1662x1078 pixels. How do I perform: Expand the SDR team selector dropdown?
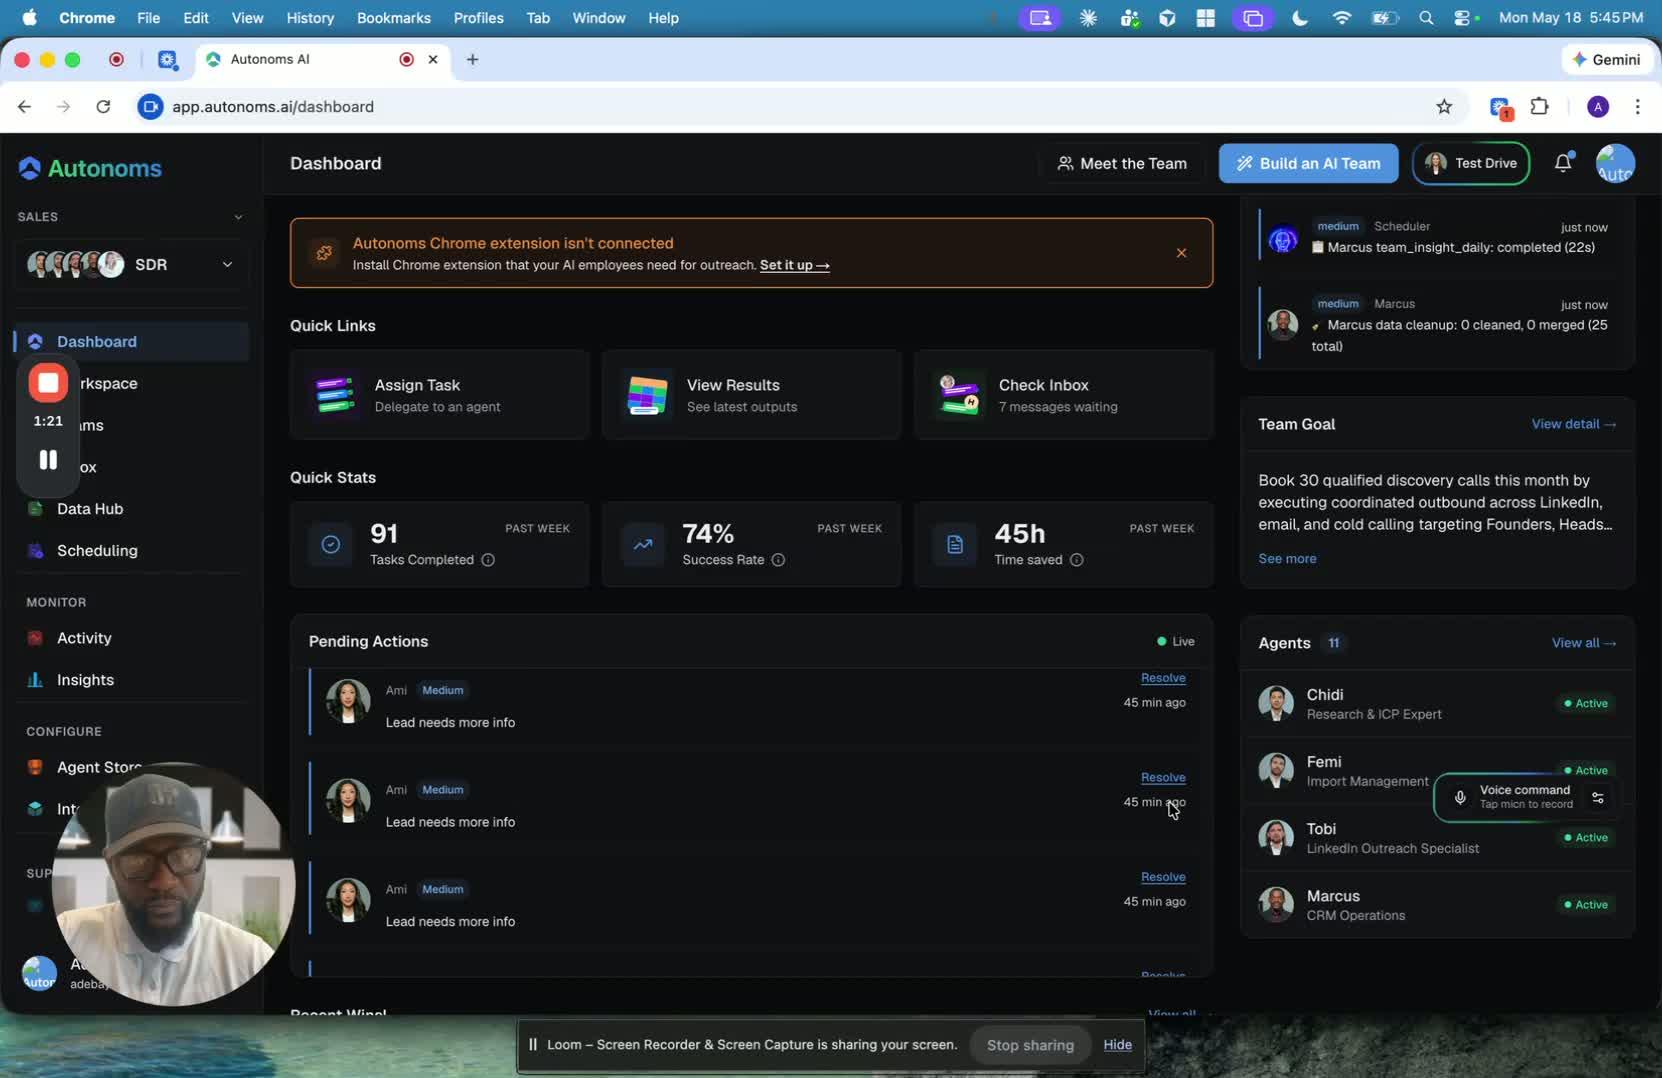click(x=130, y=264)
